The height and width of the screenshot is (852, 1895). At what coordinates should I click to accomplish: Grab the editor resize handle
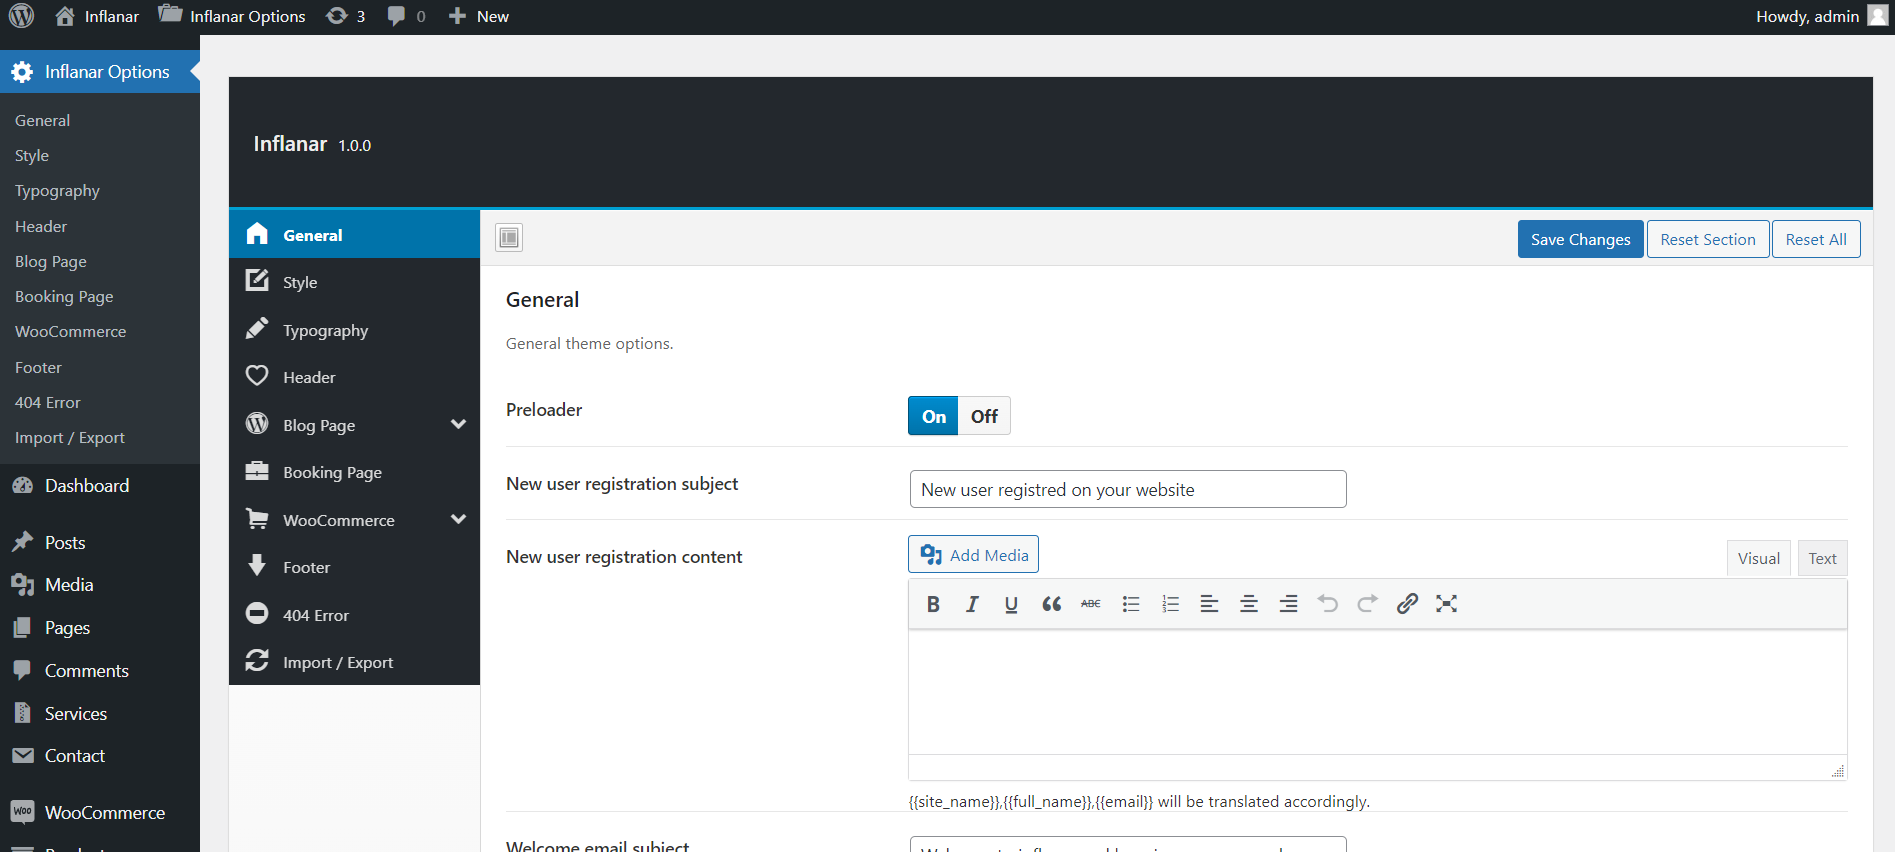point(1838,771)
